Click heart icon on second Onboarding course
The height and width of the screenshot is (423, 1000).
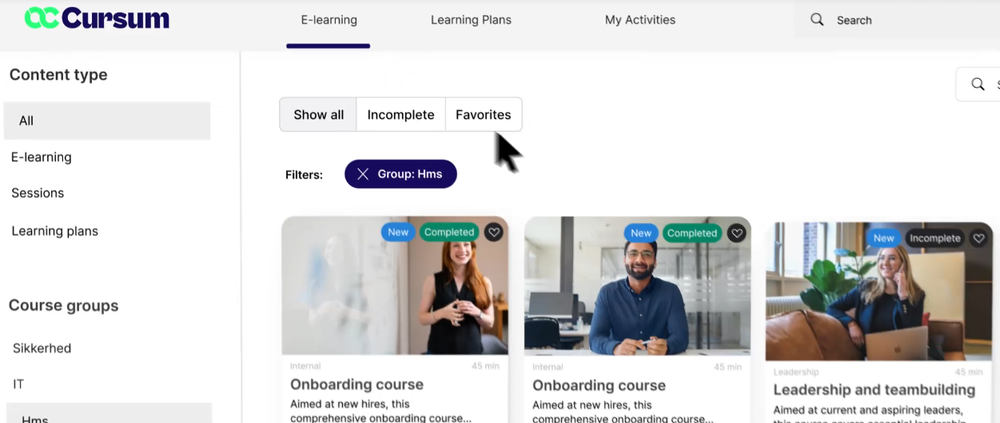(737, 233)
